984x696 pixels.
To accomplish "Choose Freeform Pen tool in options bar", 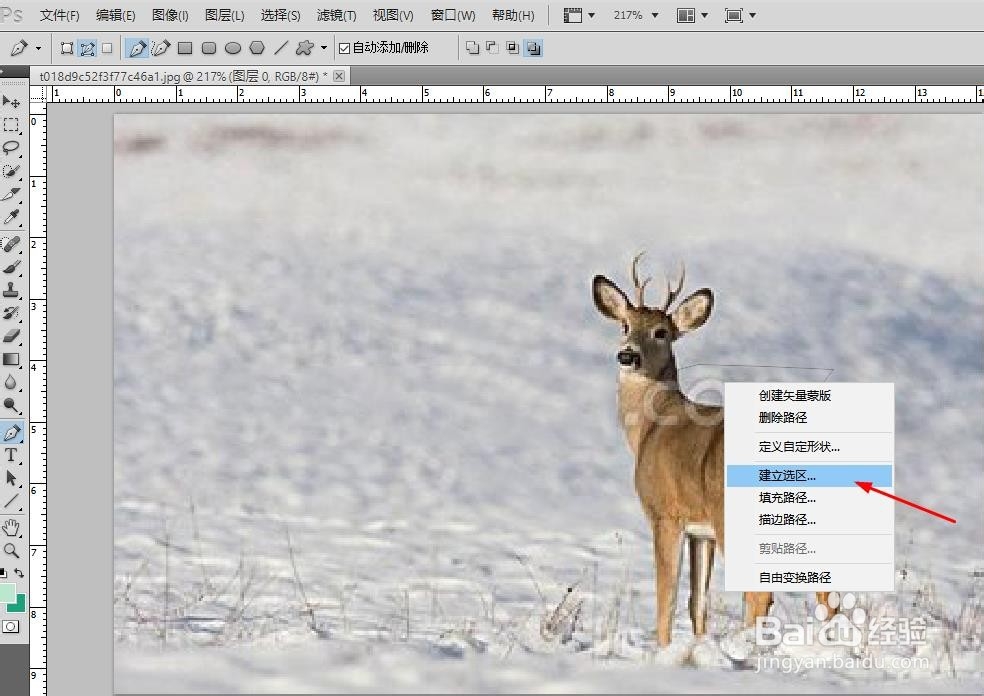I will tap(161, 48).
